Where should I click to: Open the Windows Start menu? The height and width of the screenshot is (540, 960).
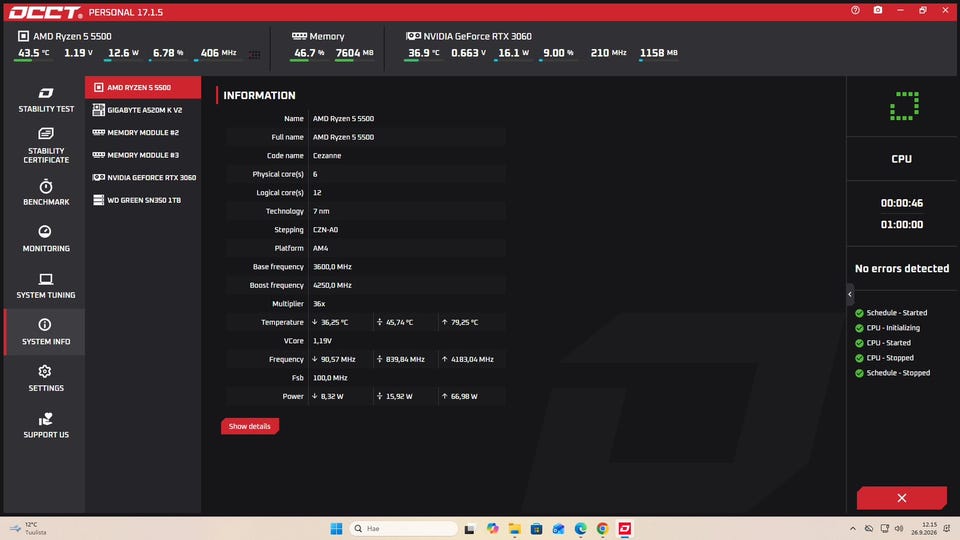coord(336,528)
